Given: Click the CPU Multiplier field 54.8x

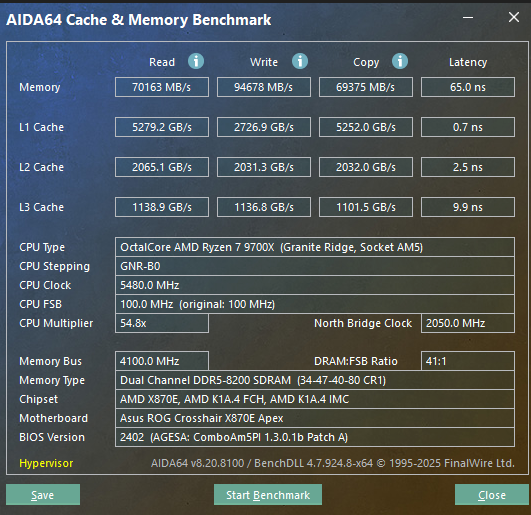Looking at the screenshot, I should pos(162,323).
